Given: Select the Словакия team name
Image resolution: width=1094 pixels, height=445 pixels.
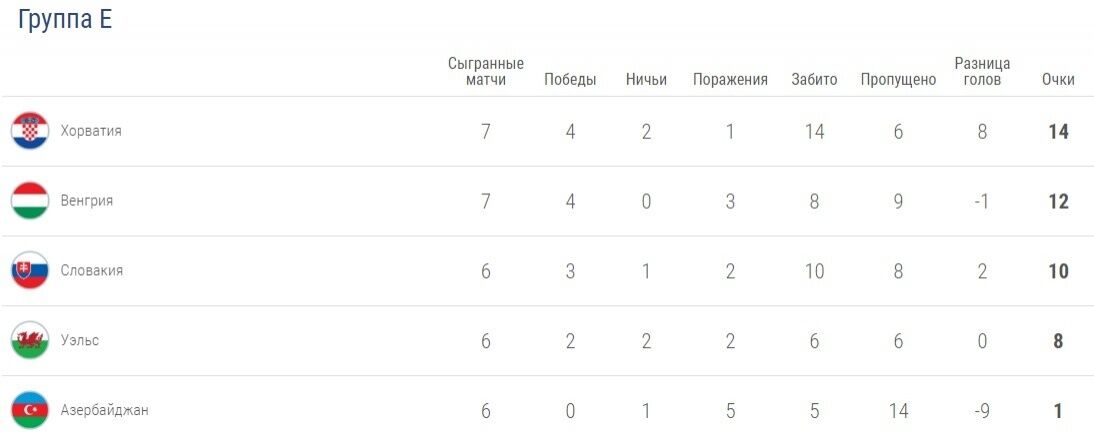Looking at the screenshot, I should click(92, 271).
